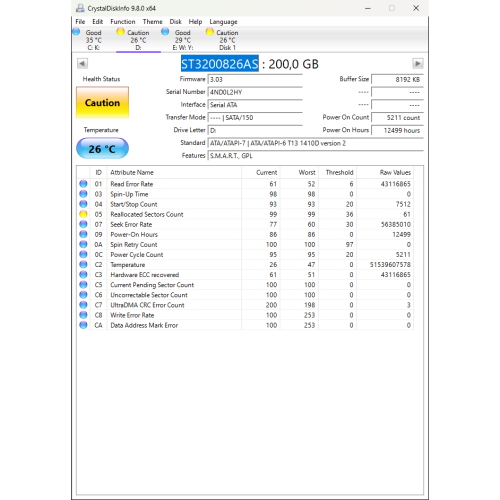Select the Caution Disk 1 tab
Image resolution: width=500 pixels, height=500 pixels.
click(227, 40)
